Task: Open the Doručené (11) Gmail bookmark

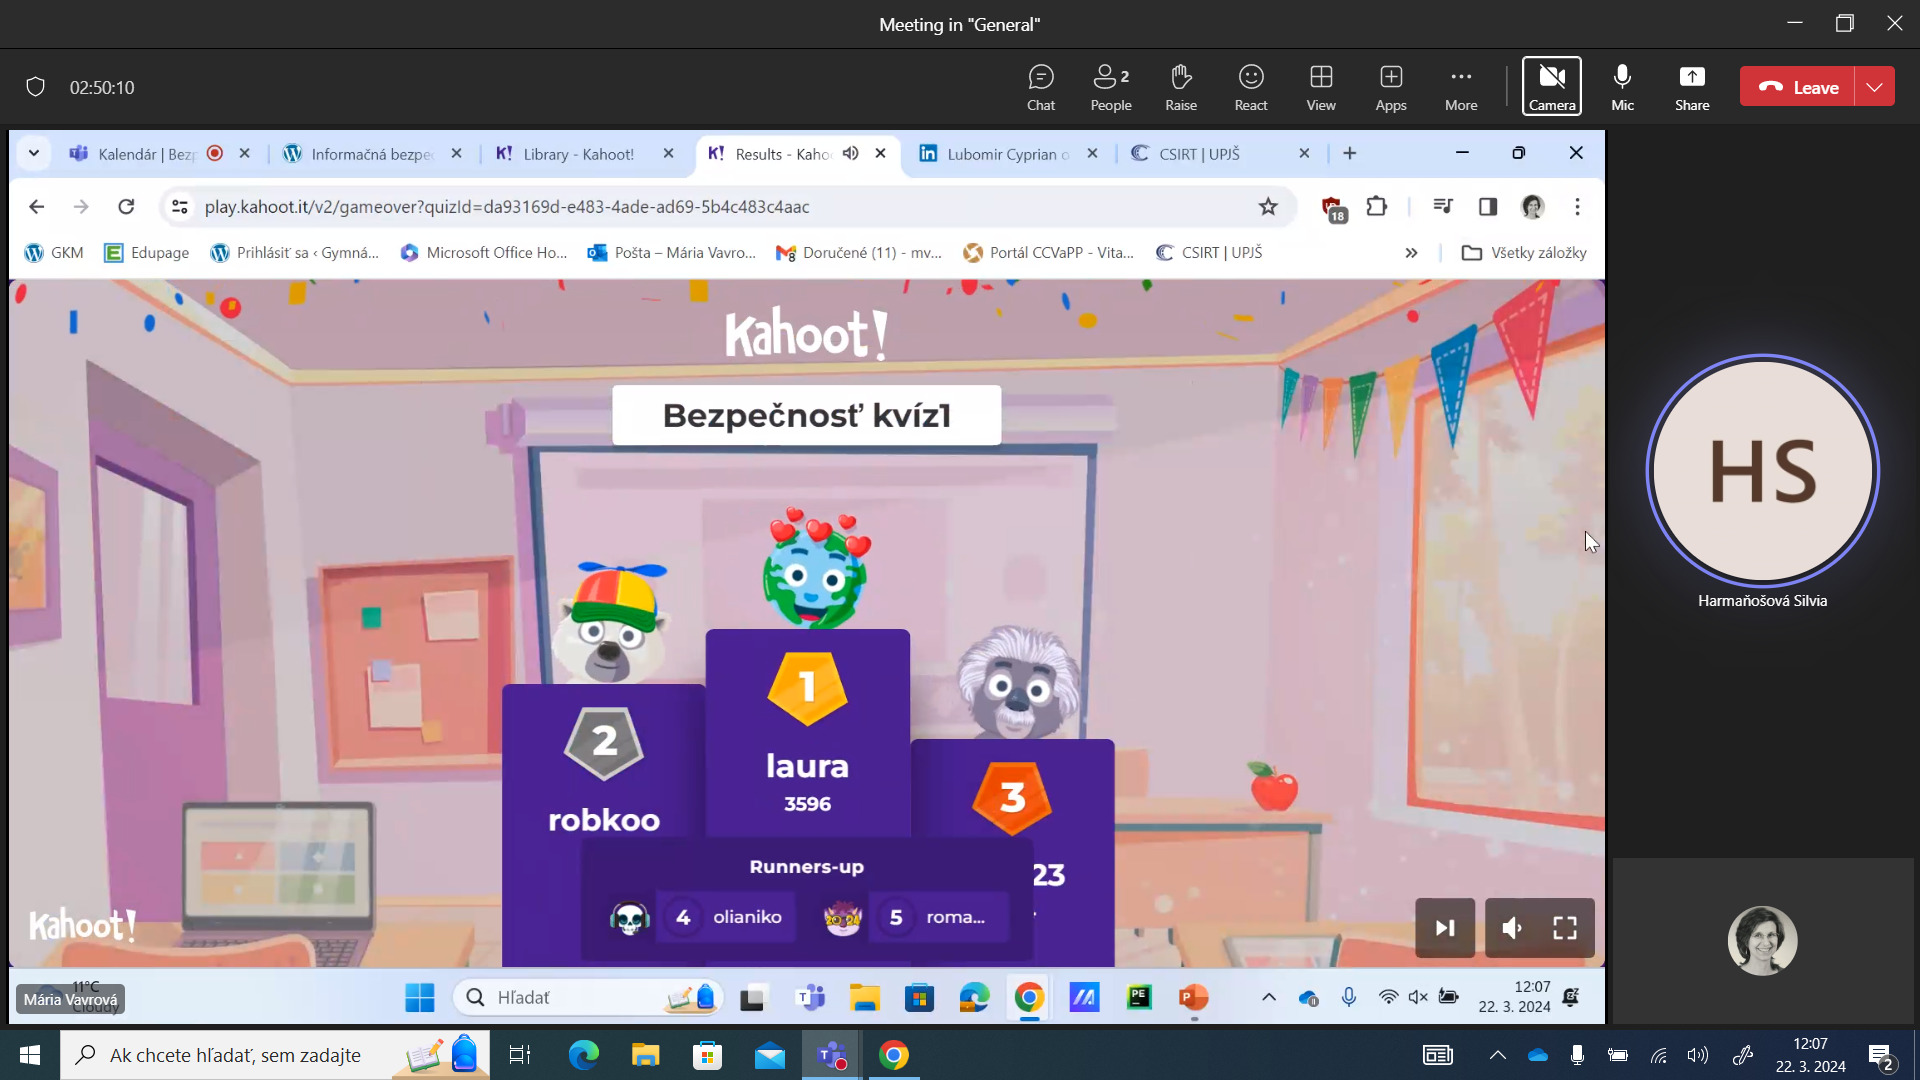Action: pos(859,253)
